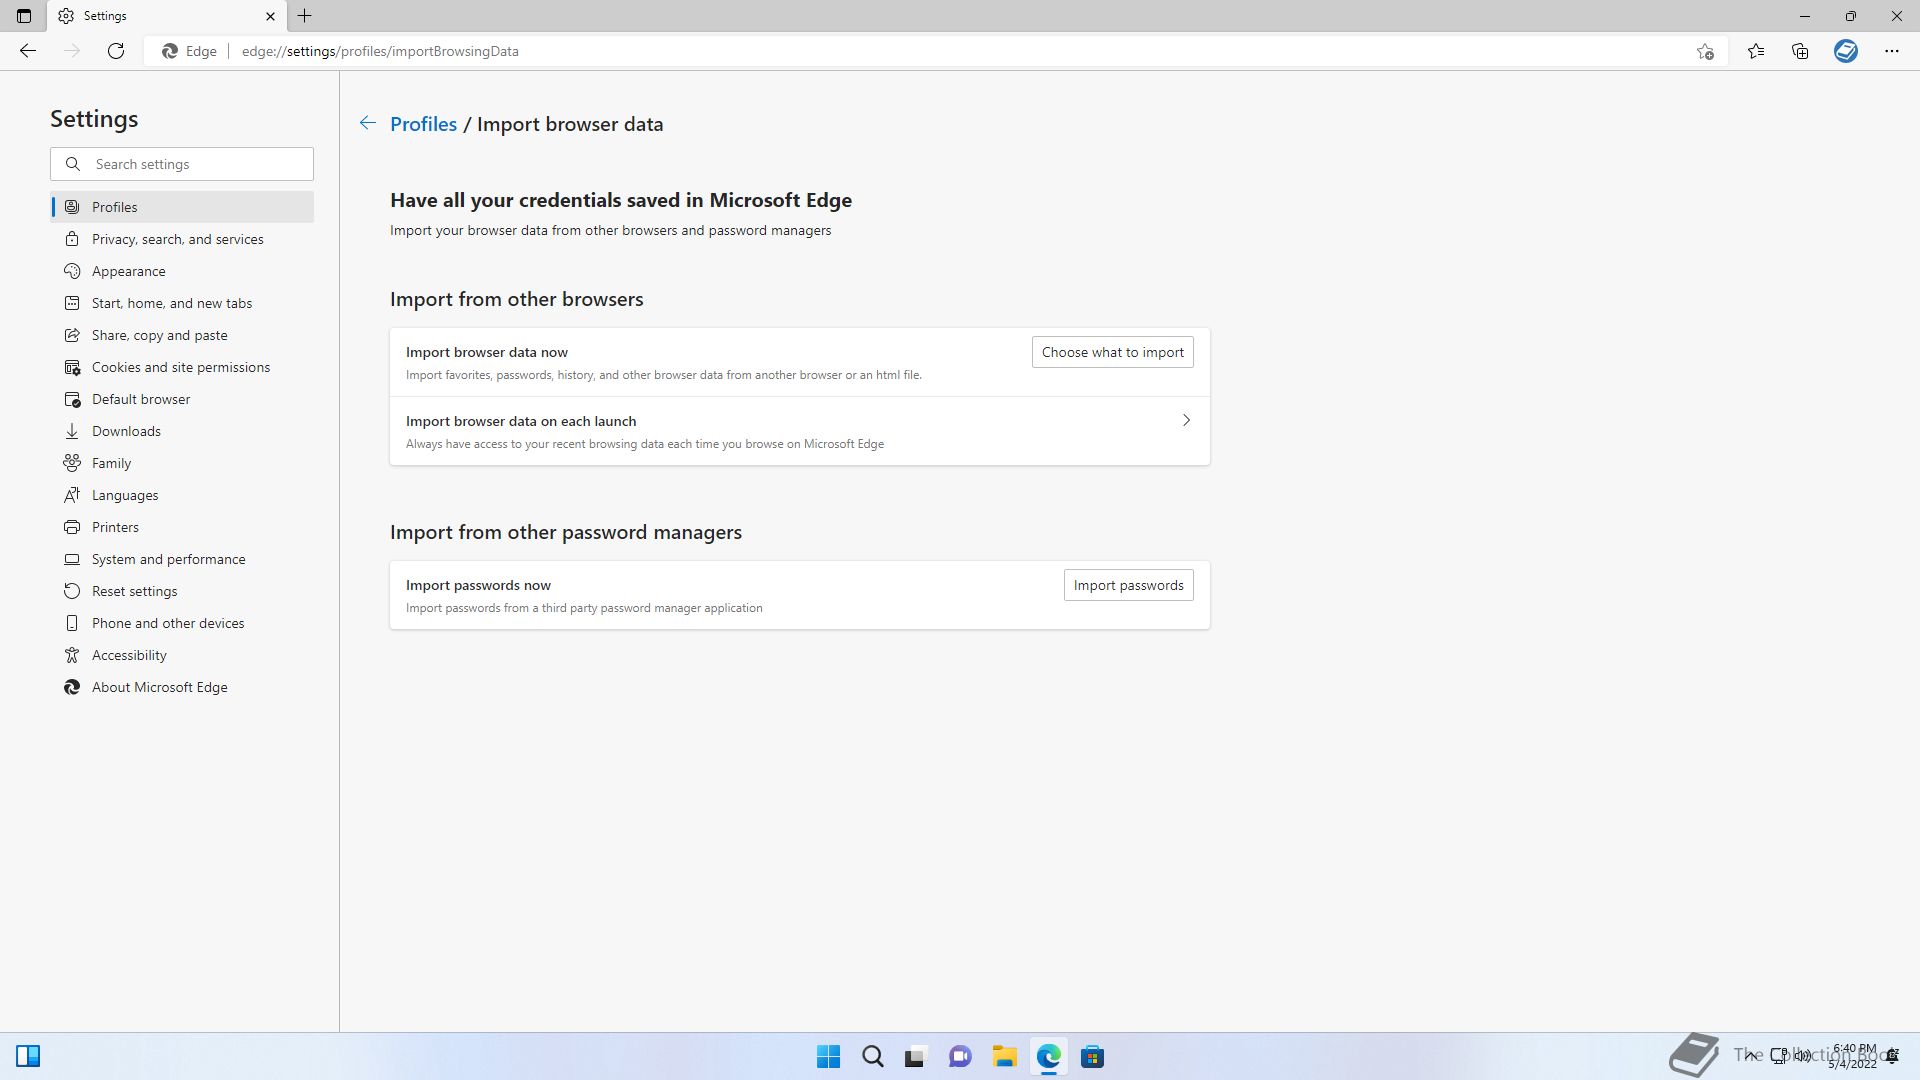Open Accessibility settings
This screenshot has width=1920, height=1080.
182,655
